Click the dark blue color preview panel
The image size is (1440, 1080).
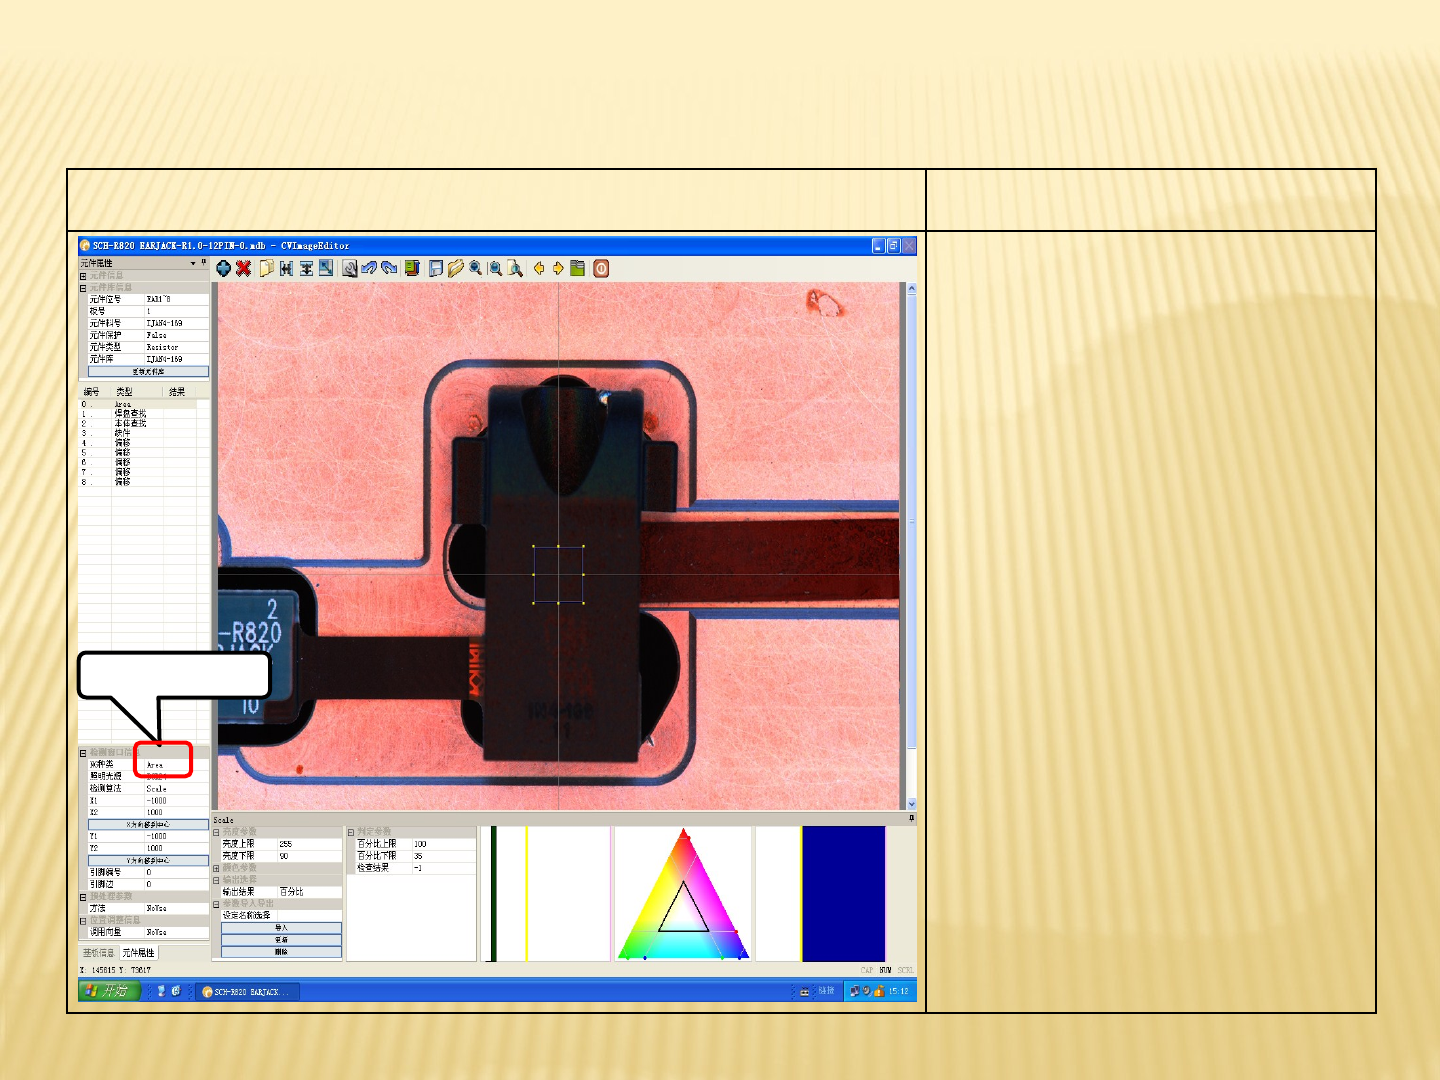click(843, 894)
